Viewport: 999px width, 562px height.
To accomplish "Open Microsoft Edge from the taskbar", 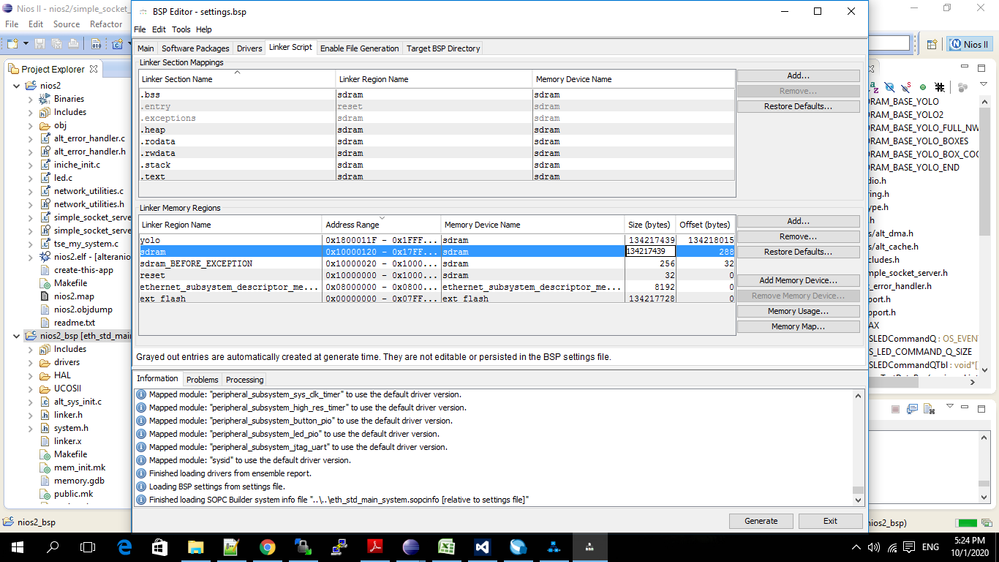I will 124,547.
